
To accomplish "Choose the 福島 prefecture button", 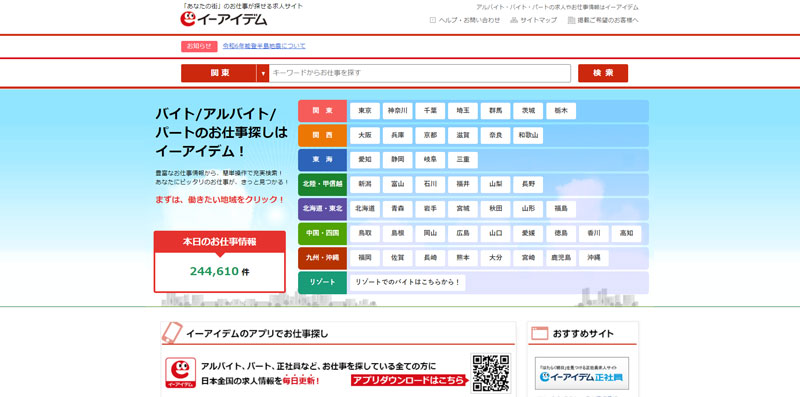I will [561, 209].
